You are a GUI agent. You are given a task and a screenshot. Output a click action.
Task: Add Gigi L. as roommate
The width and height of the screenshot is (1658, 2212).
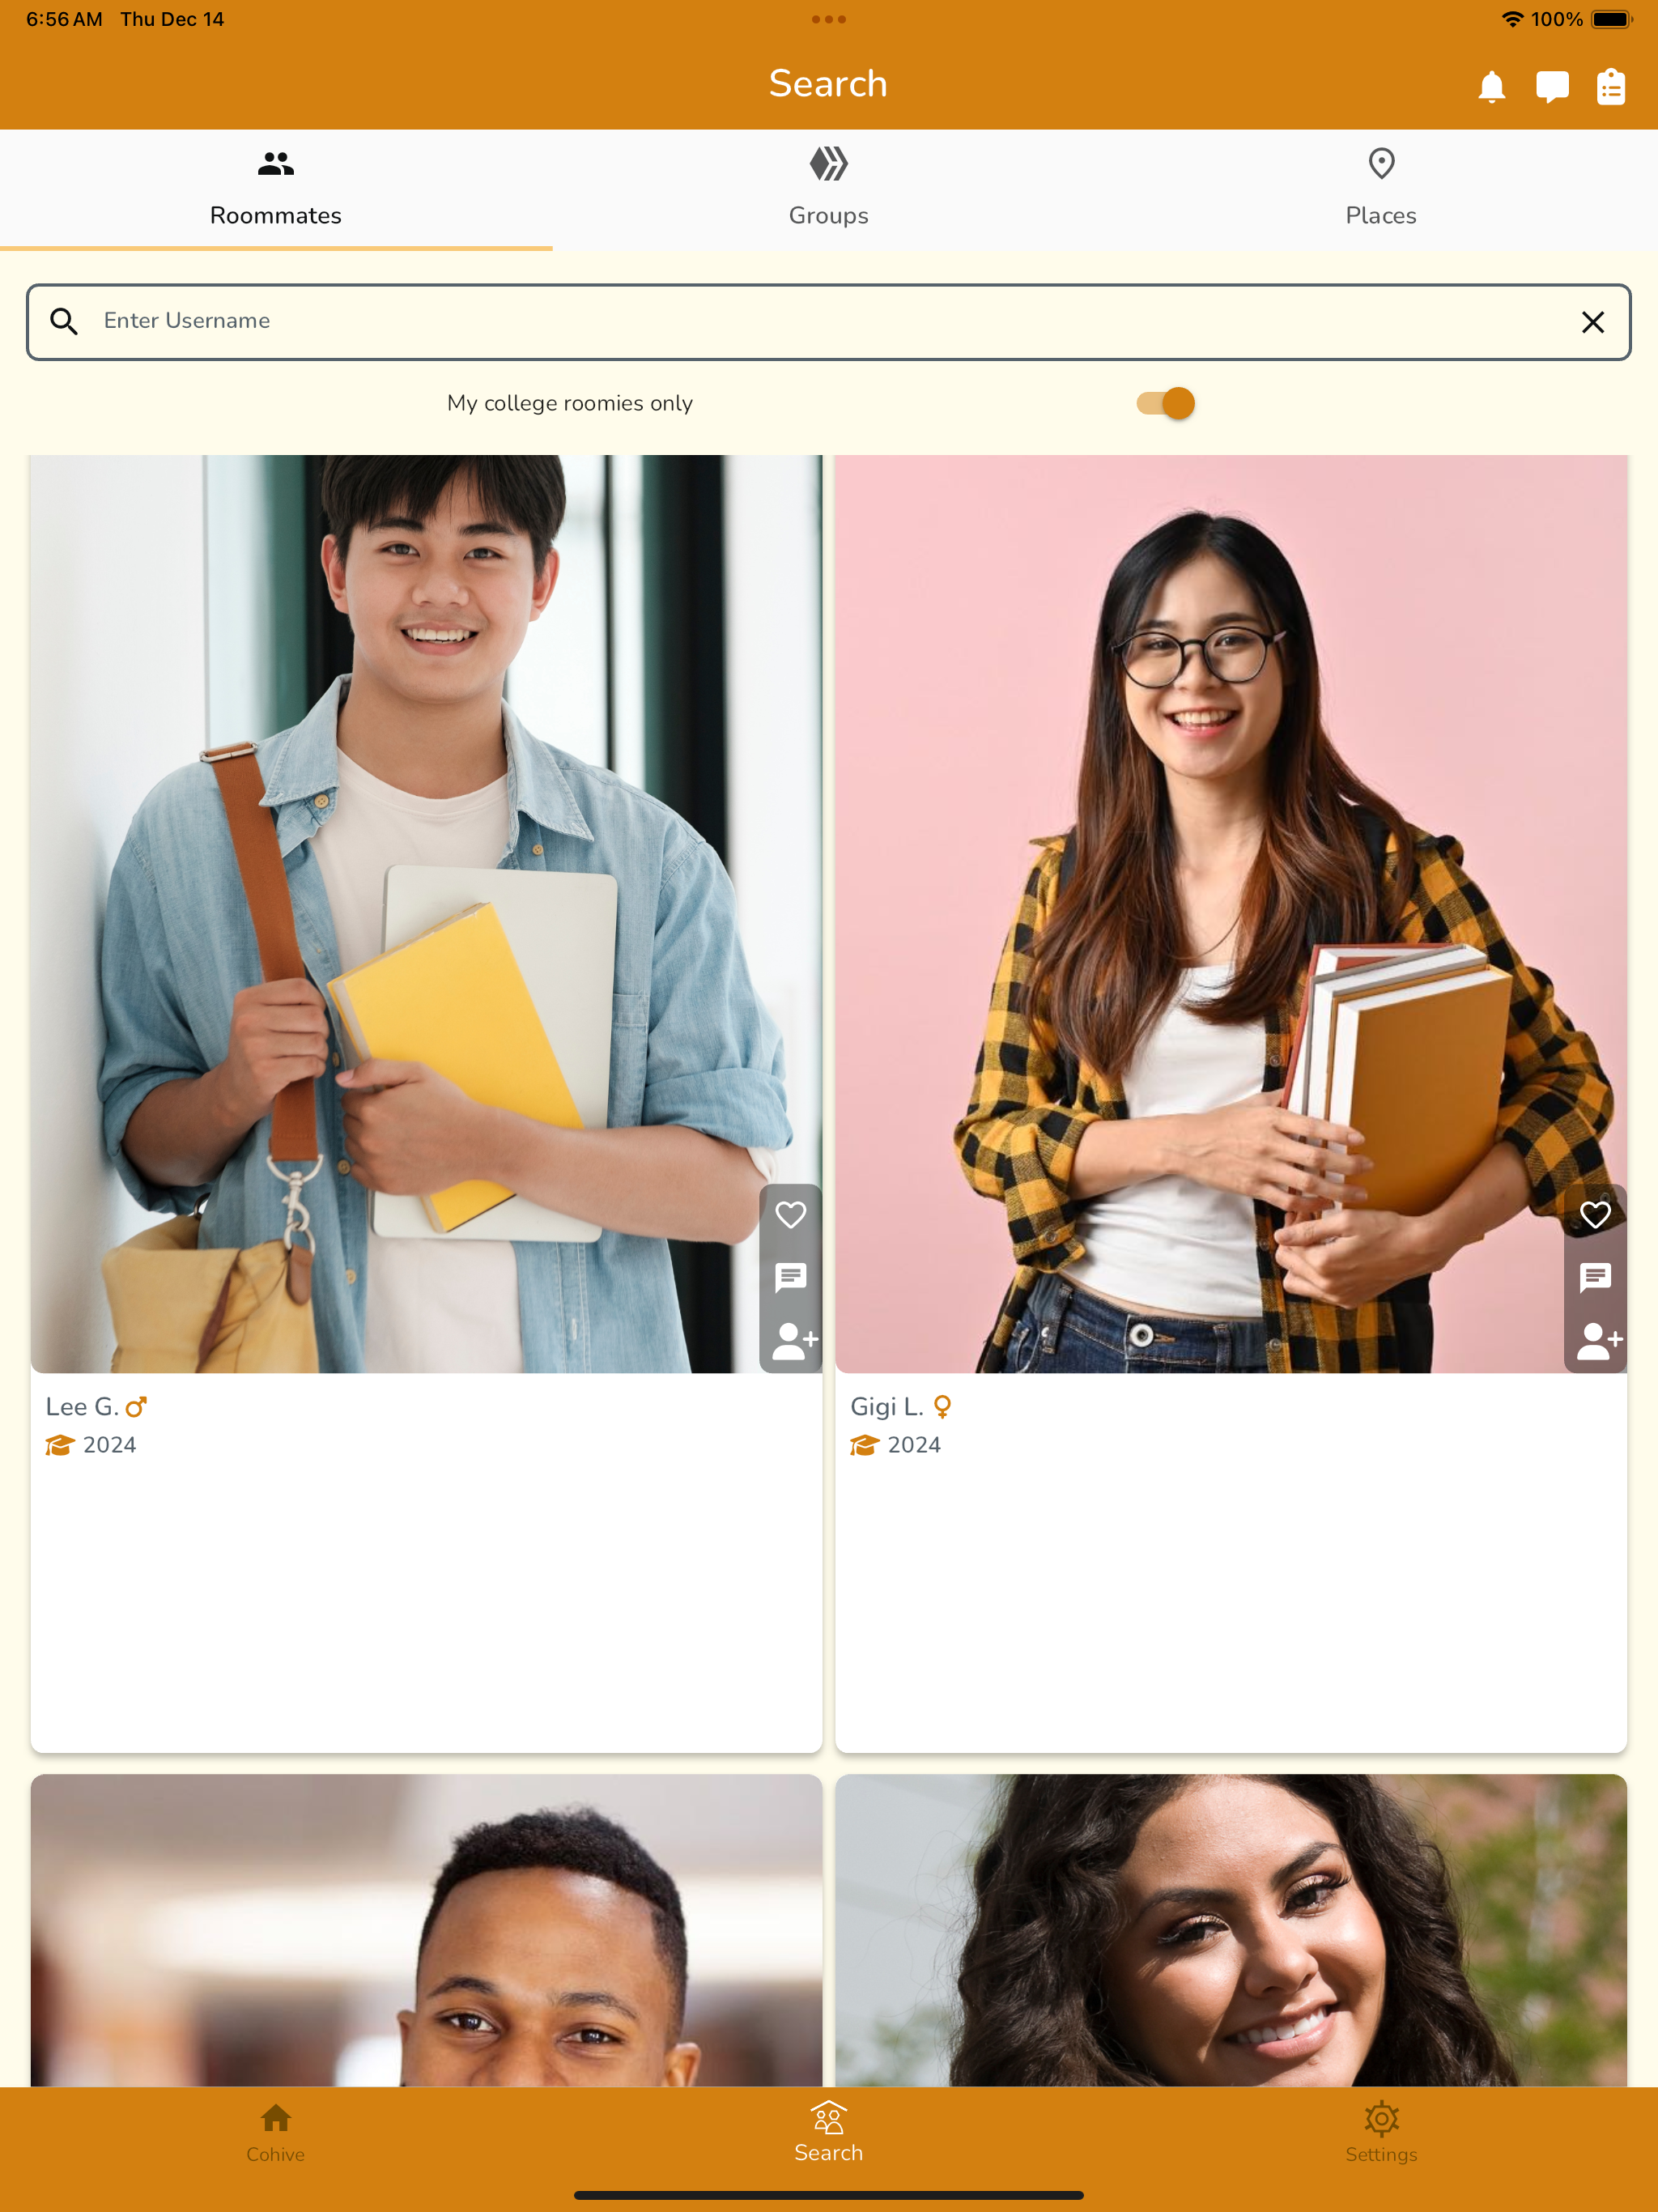(x=1599, y=1340)
